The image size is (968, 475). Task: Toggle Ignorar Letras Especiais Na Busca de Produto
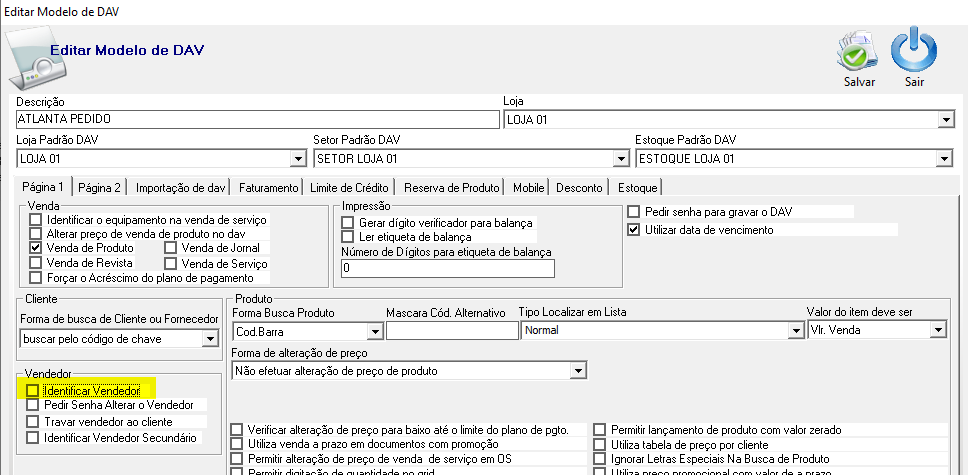[600, 459]
